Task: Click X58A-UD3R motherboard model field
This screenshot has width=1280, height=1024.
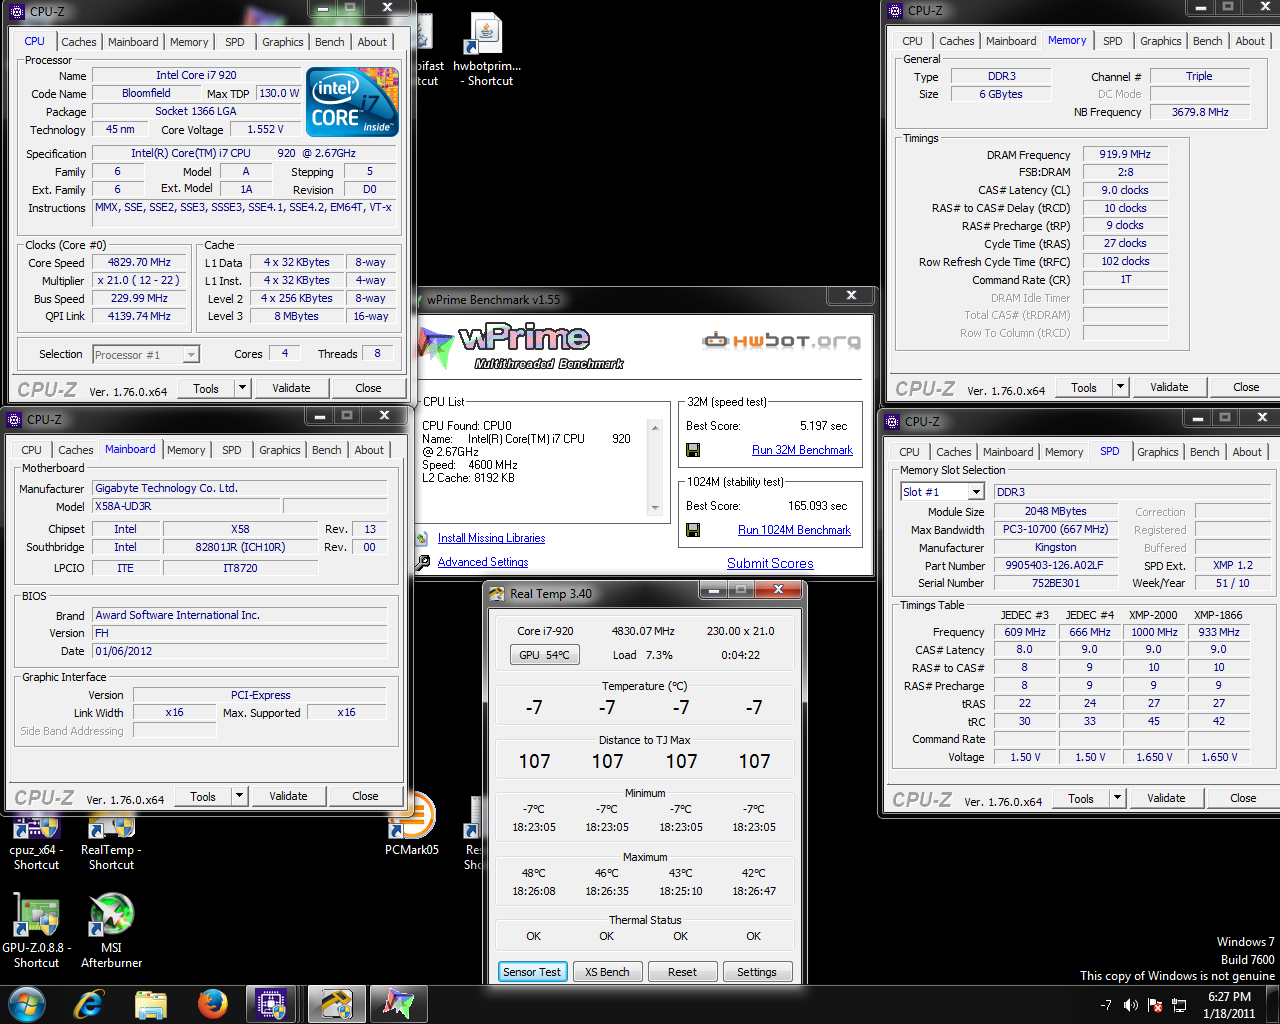Action: 185,506
